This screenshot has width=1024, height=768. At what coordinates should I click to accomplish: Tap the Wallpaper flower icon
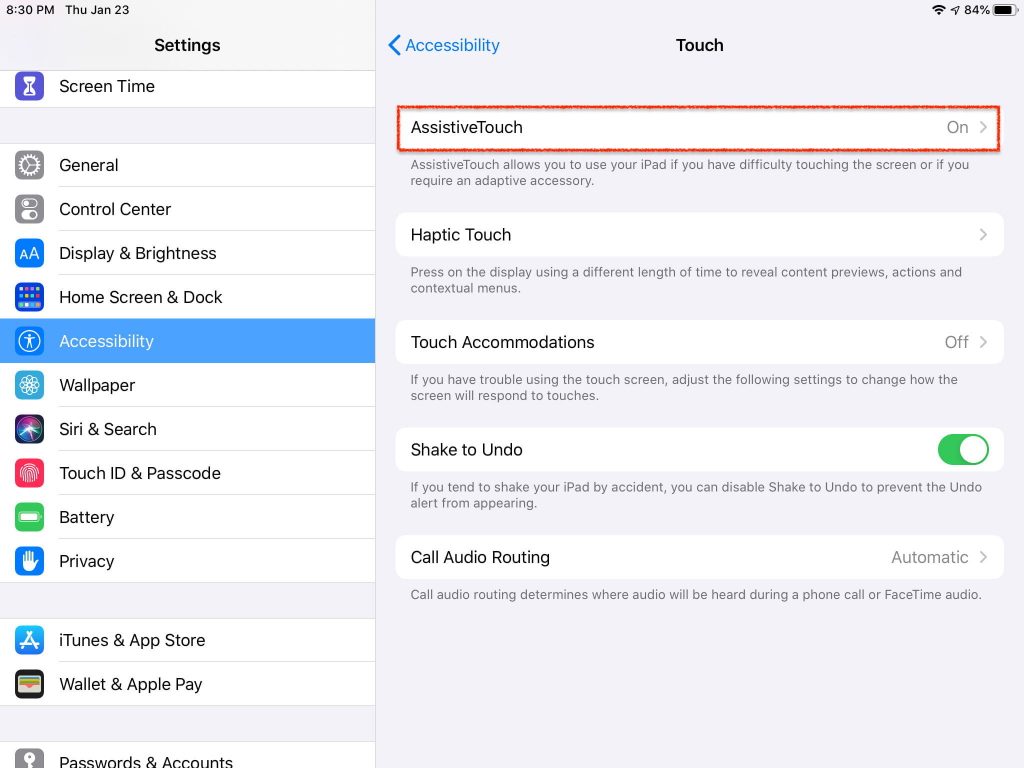(x=29, y=385)
